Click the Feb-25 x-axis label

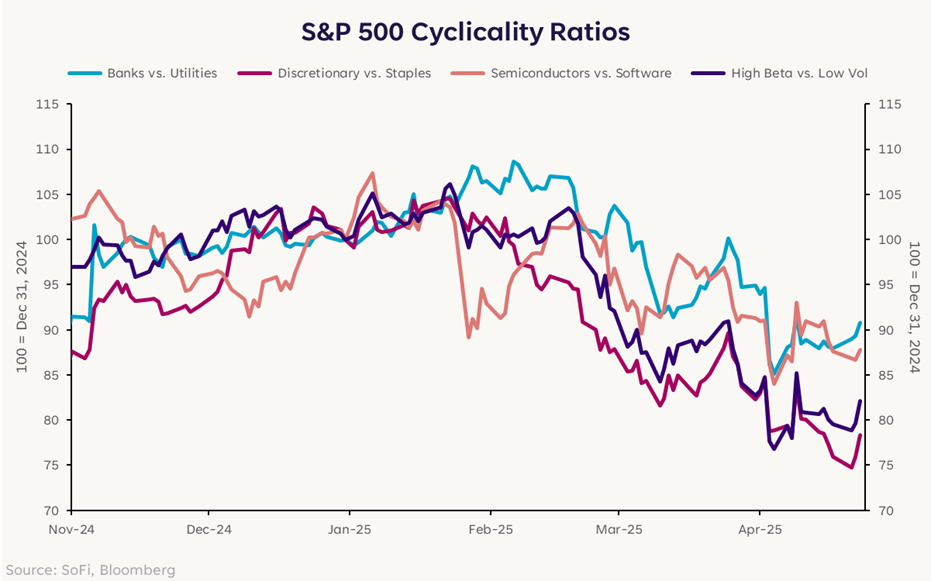492,527
